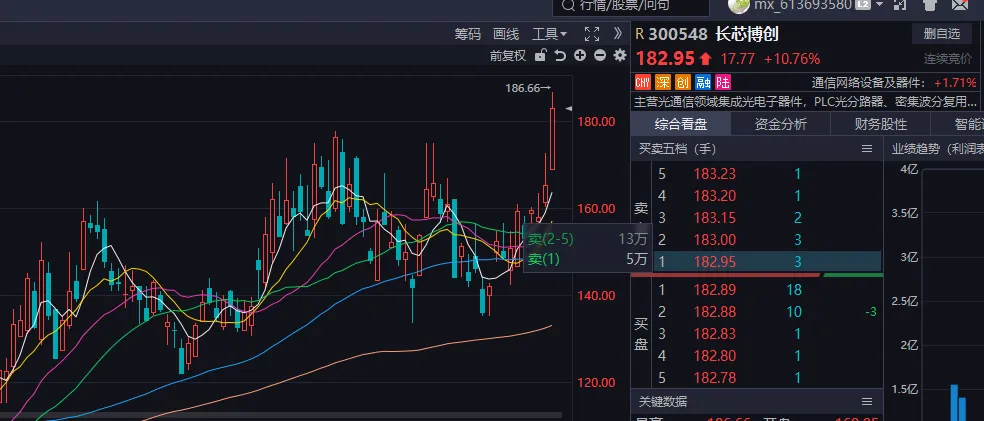Open the 买卖五档 panel hamburger menu
This screenshot has width=984, height=421.
click(x=867, y=149)
